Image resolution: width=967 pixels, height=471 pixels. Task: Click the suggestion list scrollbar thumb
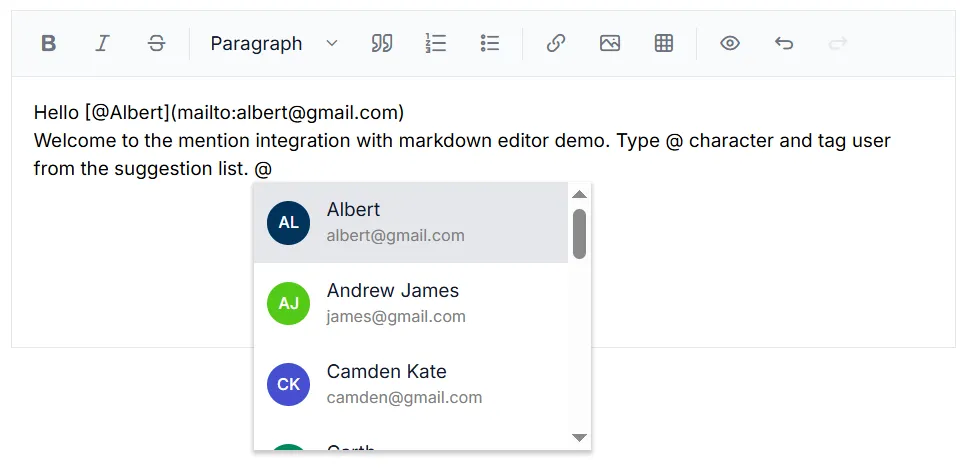pos(579,234)
